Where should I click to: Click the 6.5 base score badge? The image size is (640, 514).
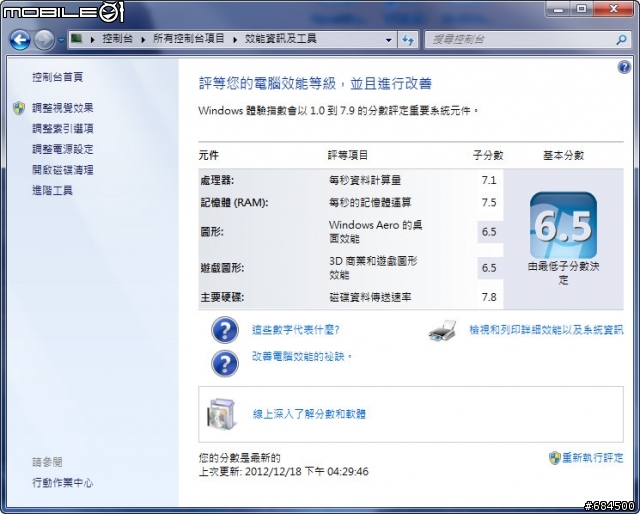pyautogui.click(x=563, y=225)
